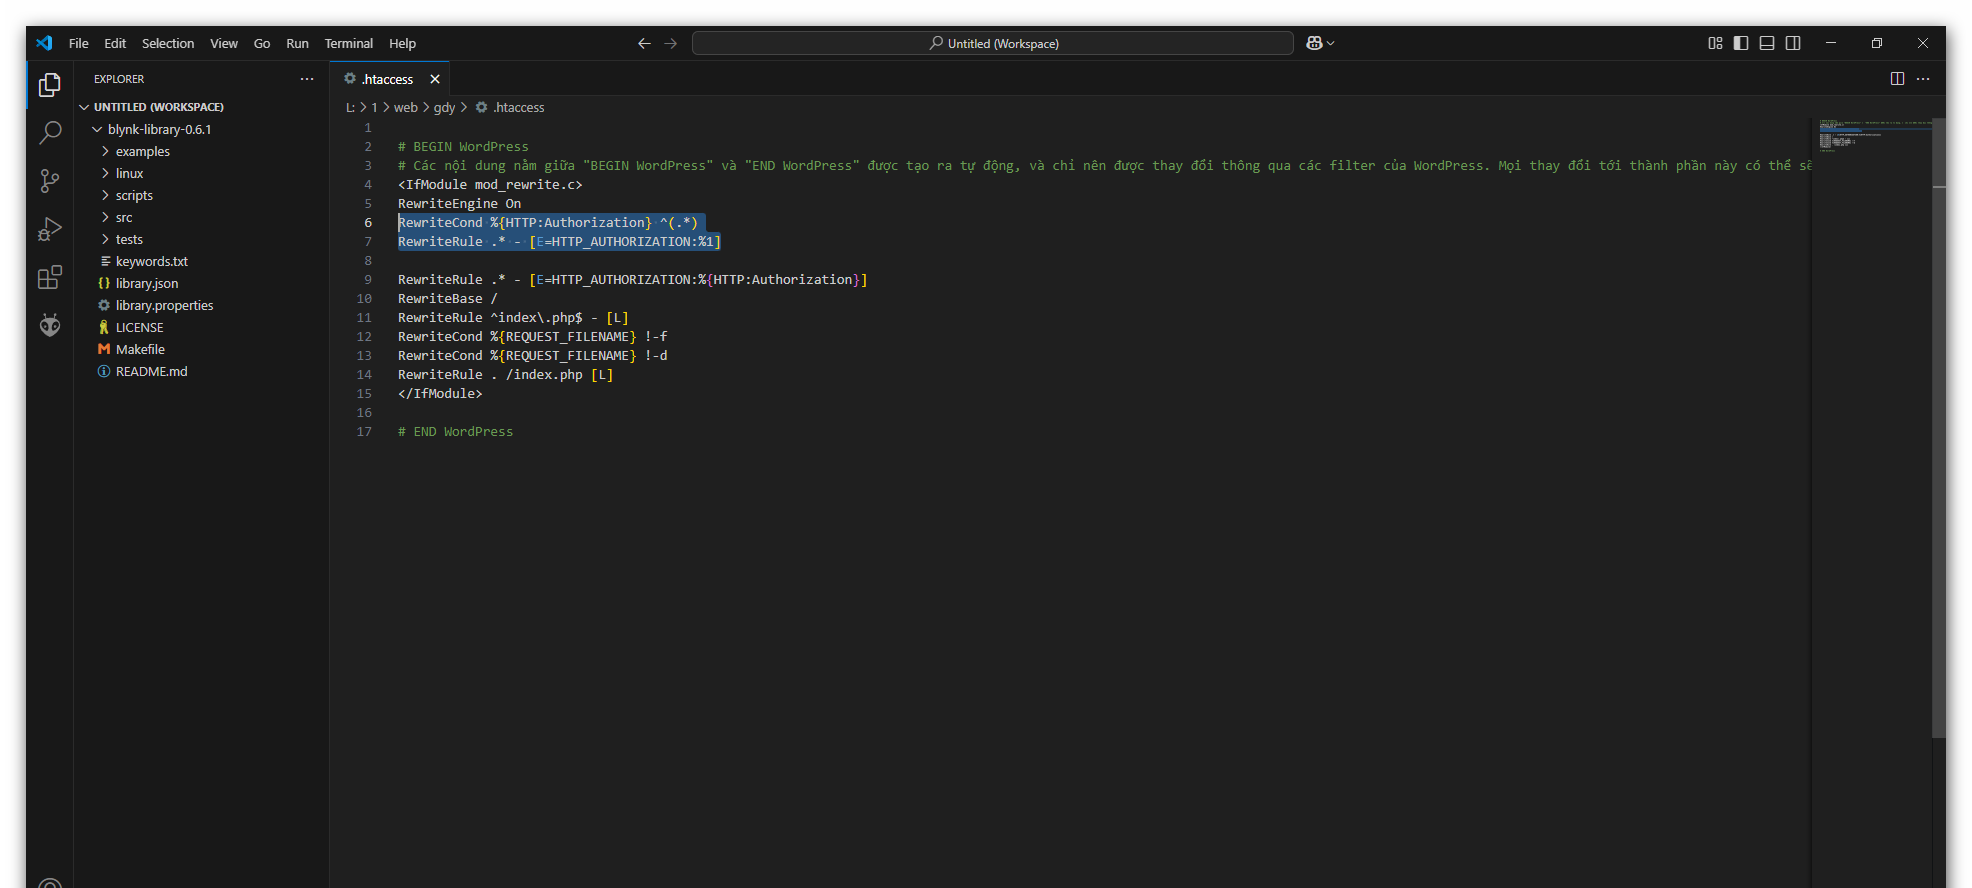The image size is (1972, 888).
Task: Open library.json file
Action: [202, 283]
